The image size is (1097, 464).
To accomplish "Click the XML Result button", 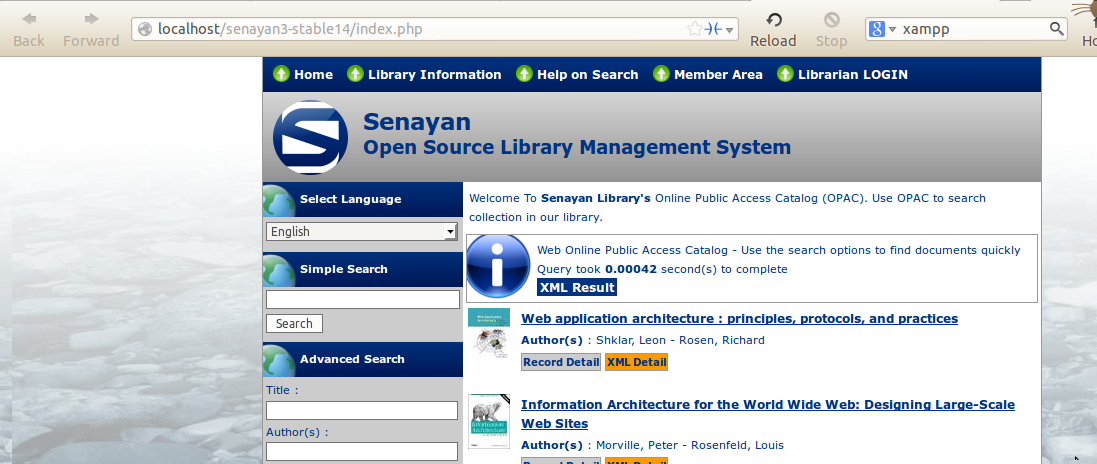I will pyautogui.click(x=576, y=288).
